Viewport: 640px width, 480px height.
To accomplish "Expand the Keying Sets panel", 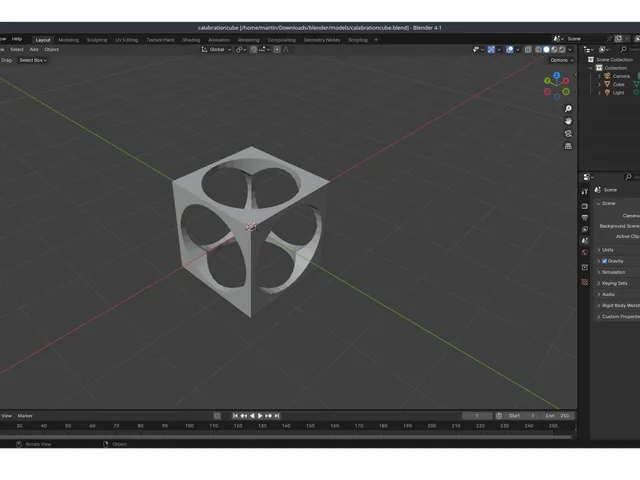I will (x=613, y=283).
